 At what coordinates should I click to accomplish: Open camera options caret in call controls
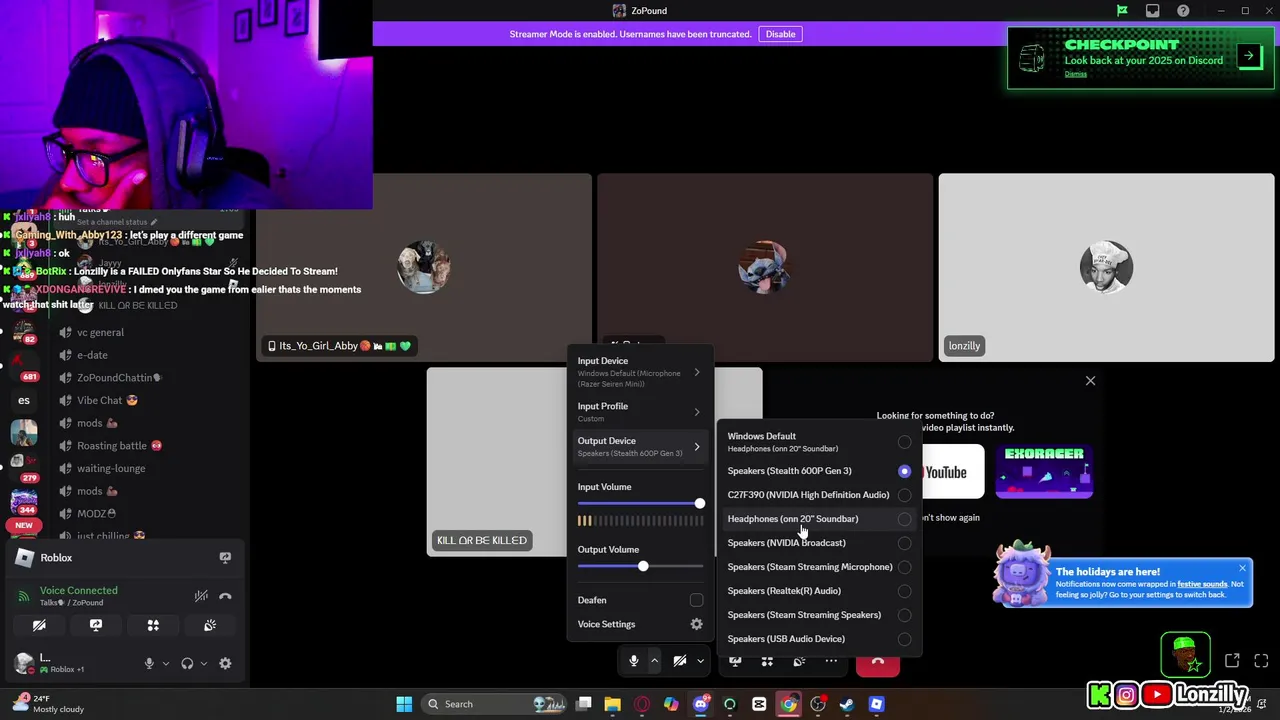click(x=700, y=661)
